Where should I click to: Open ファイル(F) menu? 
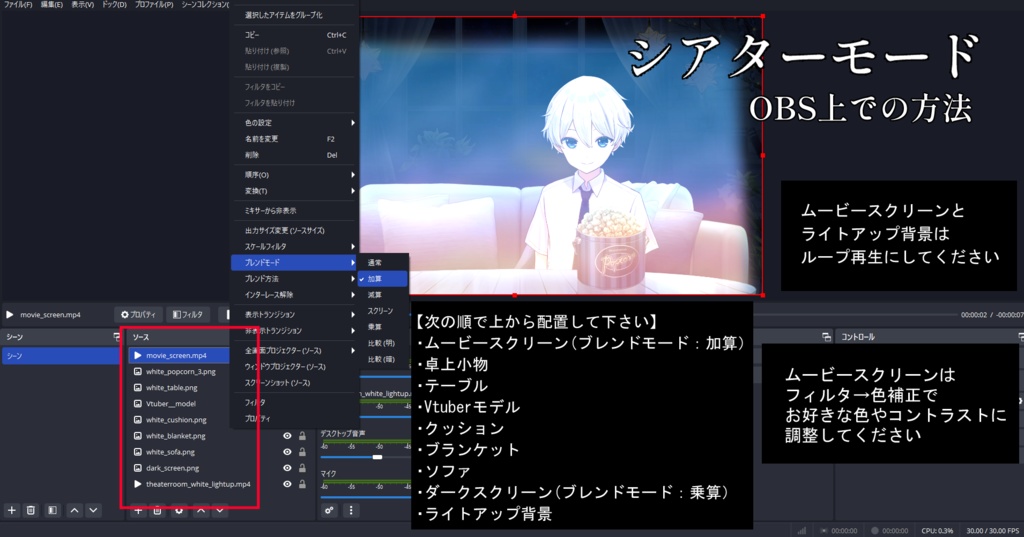(x=18, y=5)
